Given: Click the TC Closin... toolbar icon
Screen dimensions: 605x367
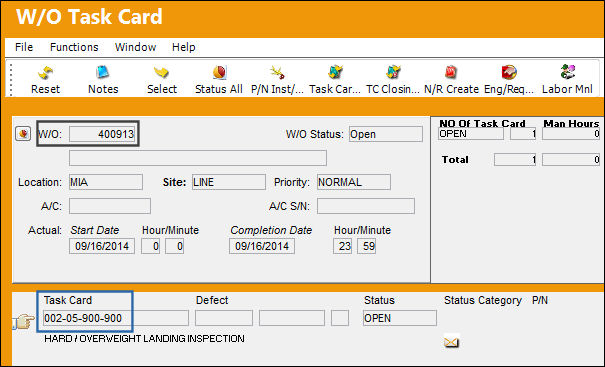Looking at the screenshot, I should coord(393,72).
